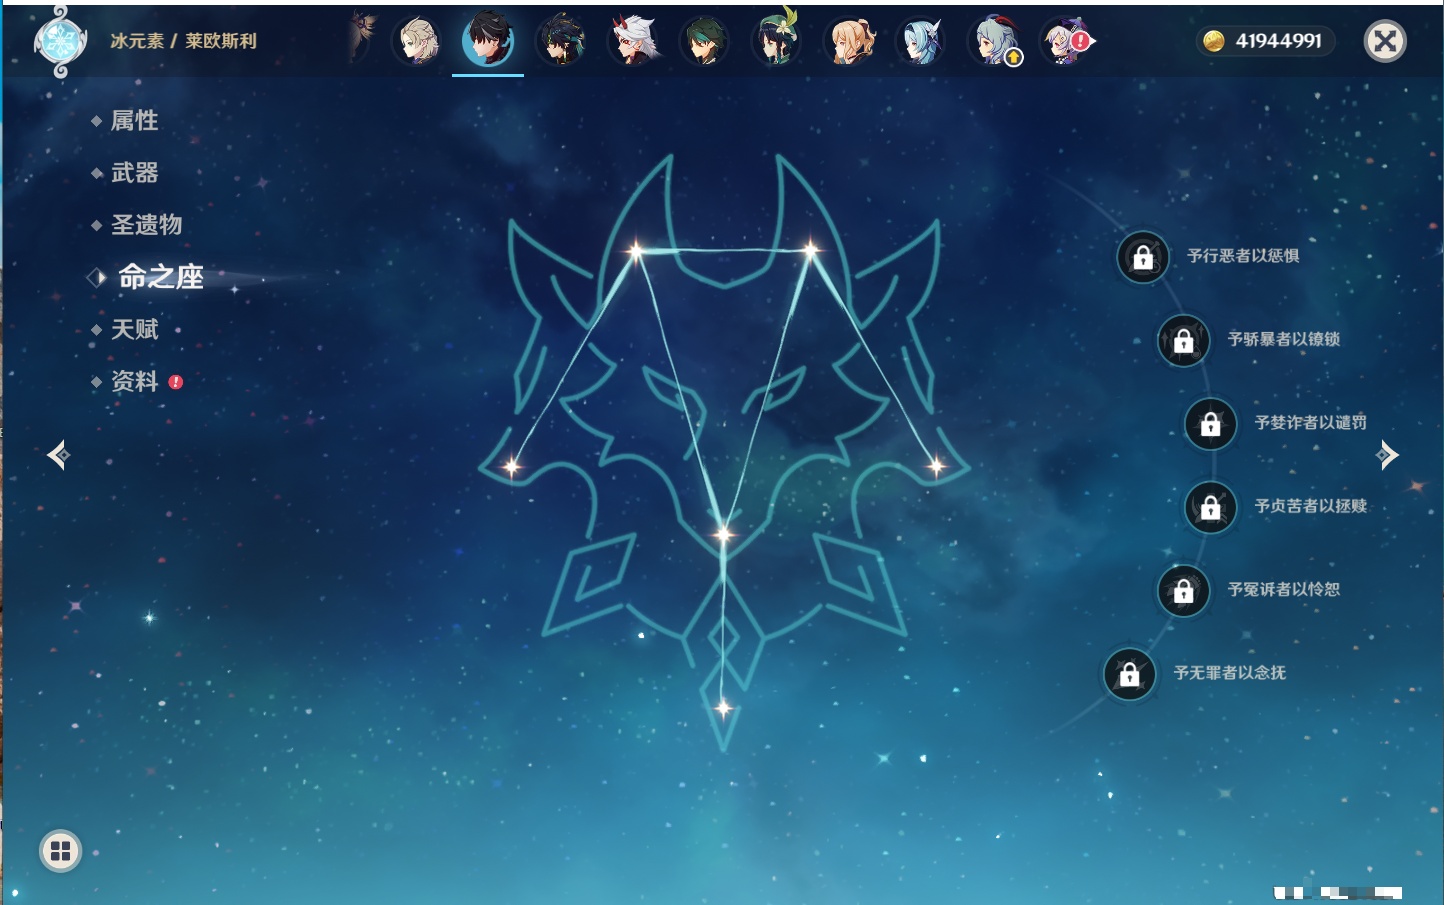Open the 天赋 talents menu

coord(134,329)
